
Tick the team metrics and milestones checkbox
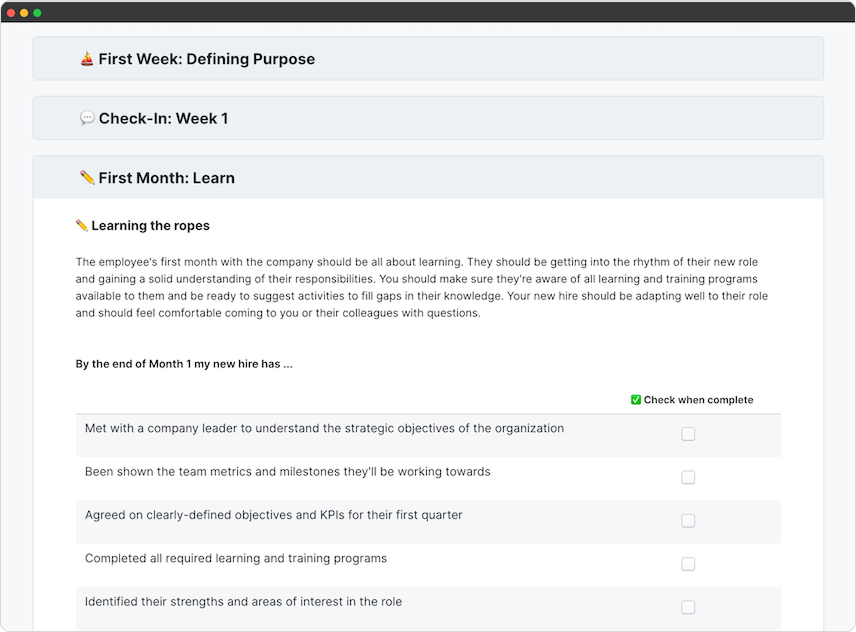click(688, 477)
